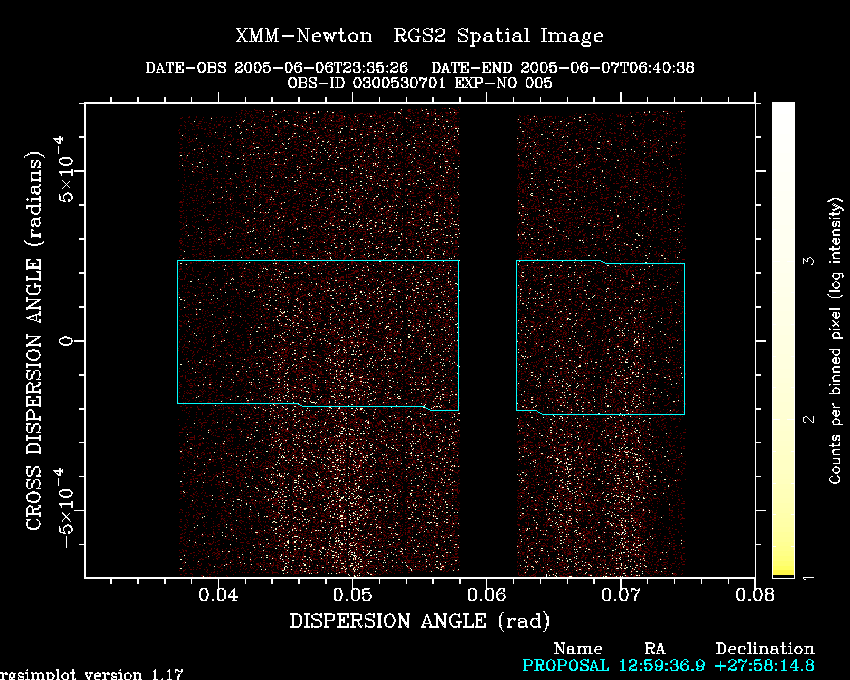
Task: Click the y-axis tick label 0
Action: (x=66, y=341)
